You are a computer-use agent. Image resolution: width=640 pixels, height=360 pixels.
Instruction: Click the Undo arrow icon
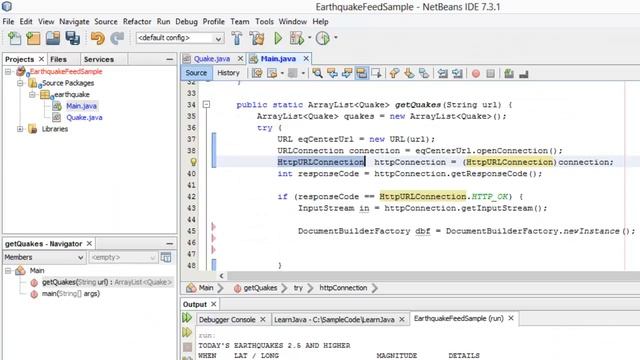point(98,38)
